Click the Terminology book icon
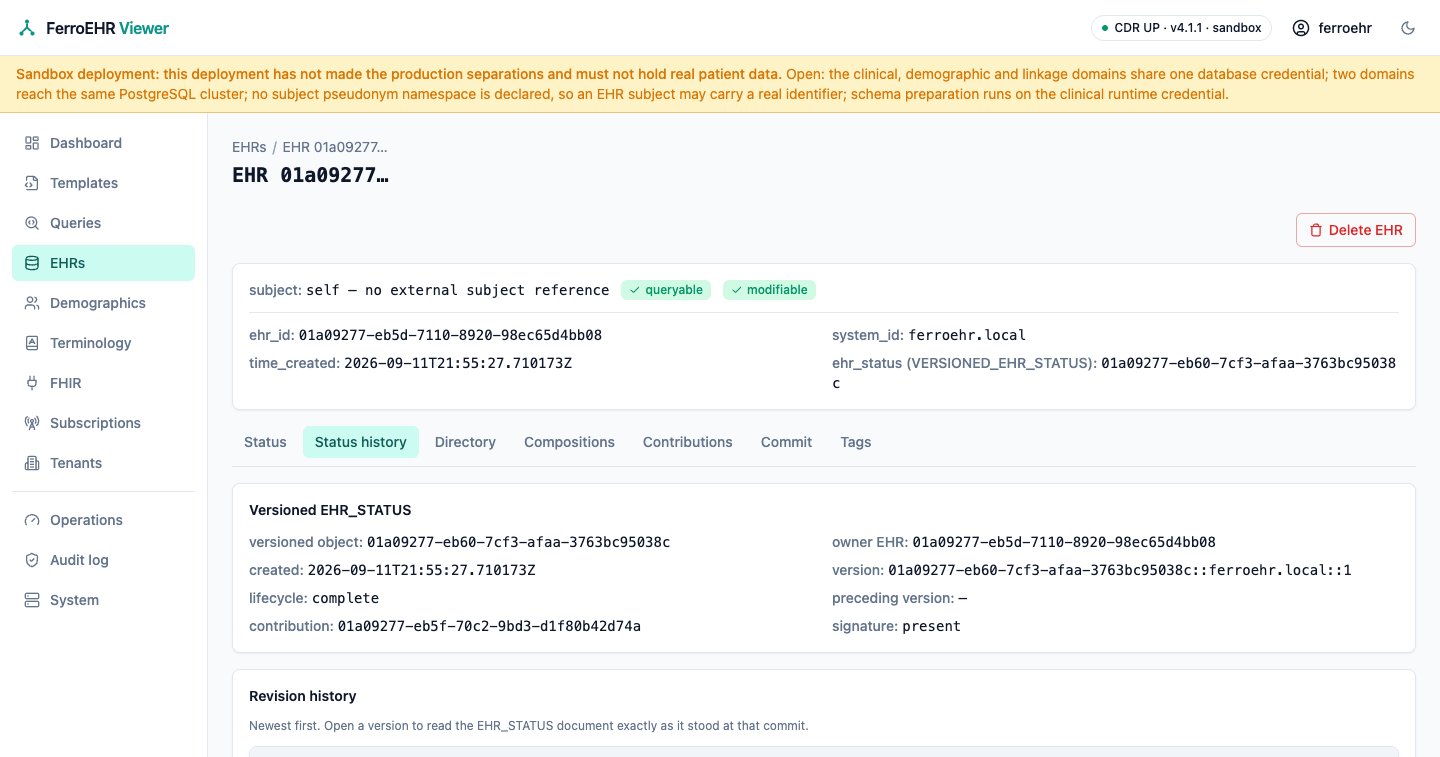 point(32,343)
